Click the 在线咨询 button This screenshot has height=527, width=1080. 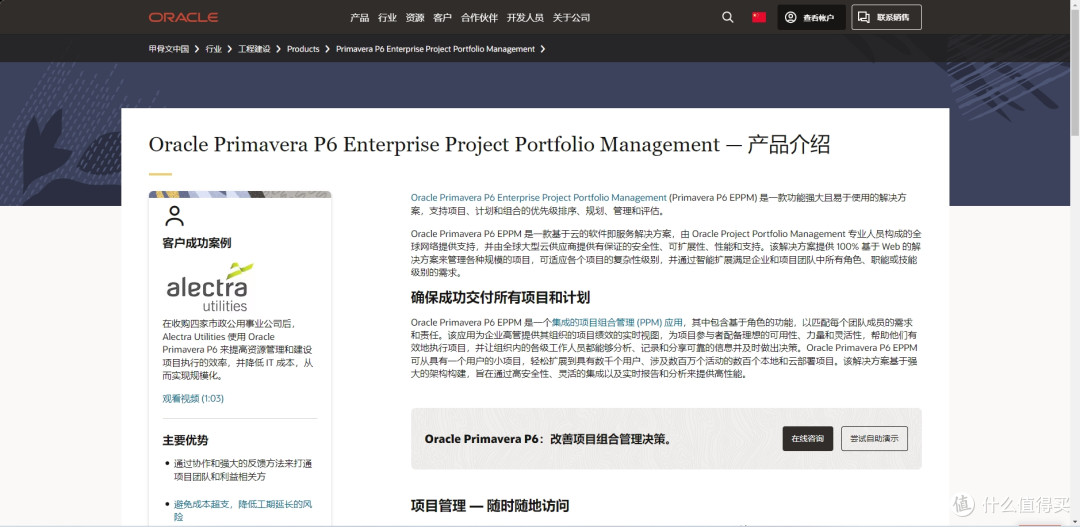click(807, 439)
